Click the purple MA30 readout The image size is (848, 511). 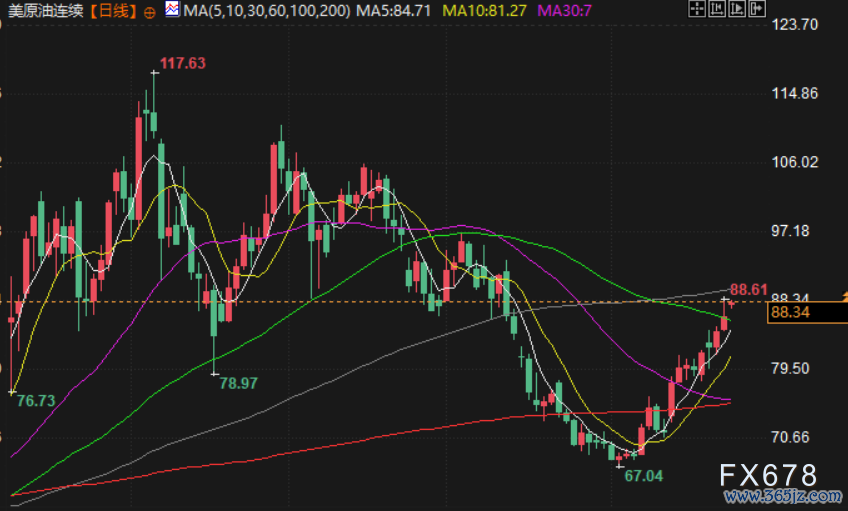click(565, 10)
